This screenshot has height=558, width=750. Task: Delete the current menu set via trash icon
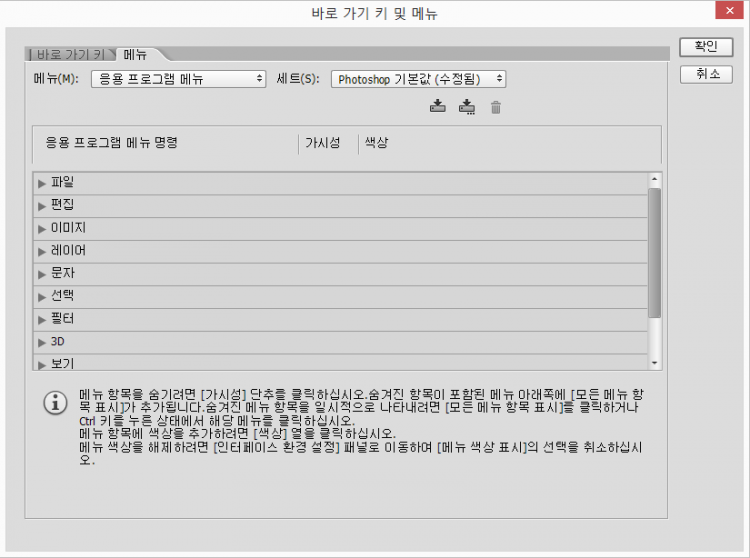click(x=495, y=107)
